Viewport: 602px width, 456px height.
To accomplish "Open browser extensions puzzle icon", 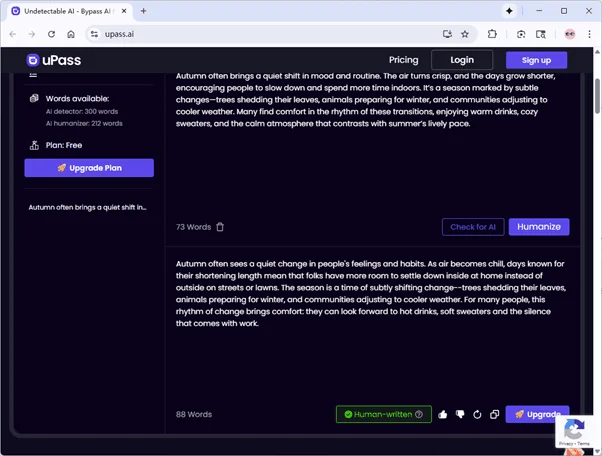I will (x=492, y=34).
